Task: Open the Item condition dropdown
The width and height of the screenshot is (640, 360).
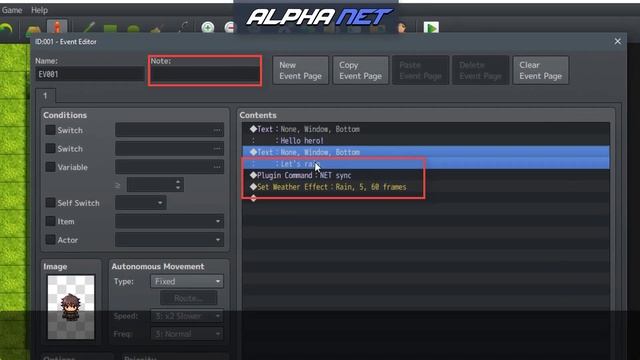Action: pyautogui.click(x=169, y=221)
